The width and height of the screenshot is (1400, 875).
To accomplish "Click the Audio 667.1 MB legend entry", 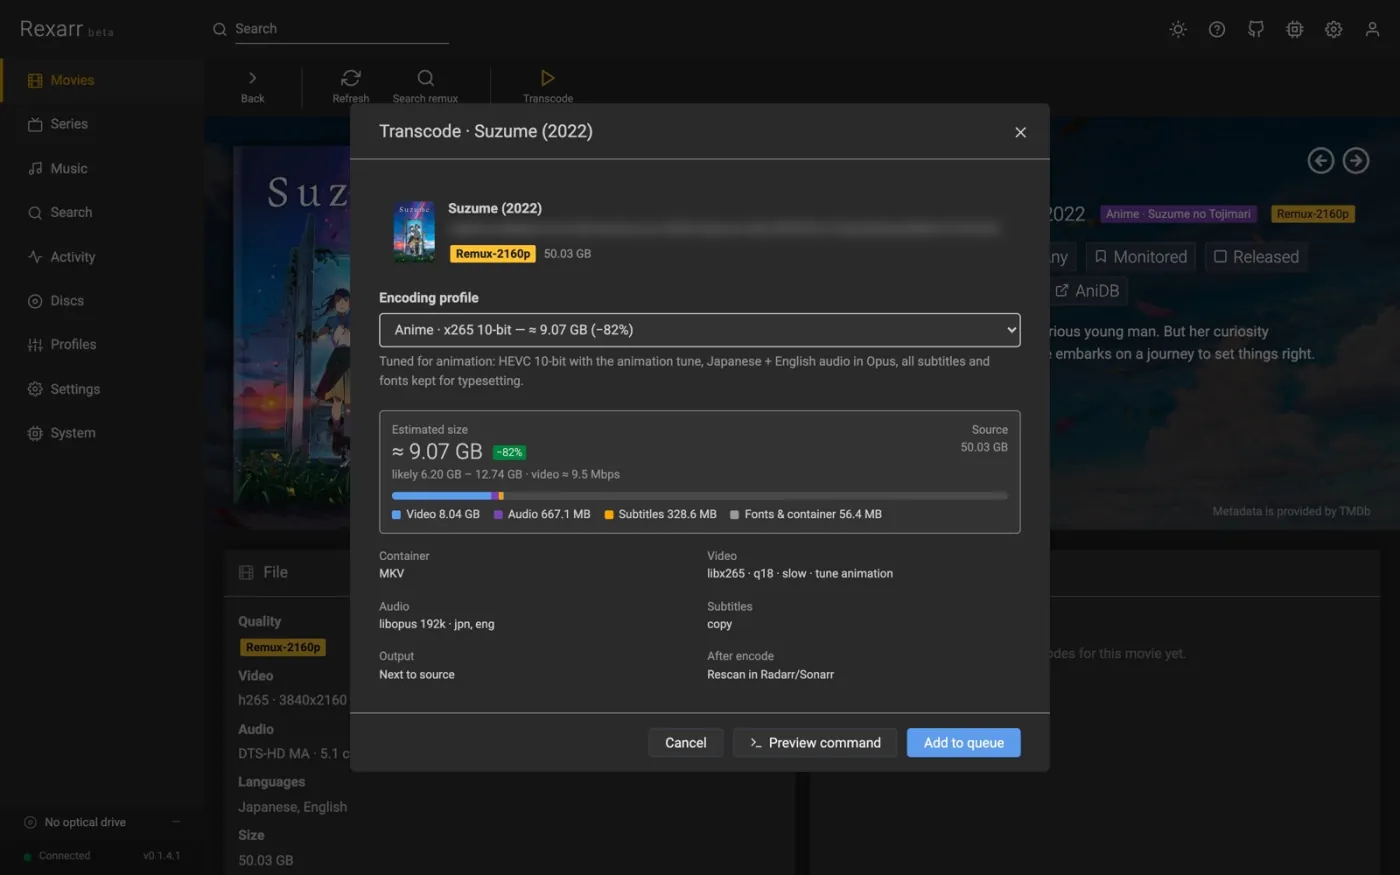I will click(542, 514).
